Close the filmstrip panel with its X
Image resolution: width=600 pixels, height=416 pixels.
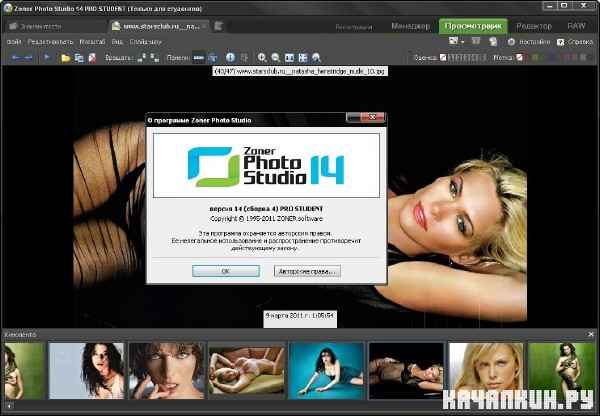(591, 334)
